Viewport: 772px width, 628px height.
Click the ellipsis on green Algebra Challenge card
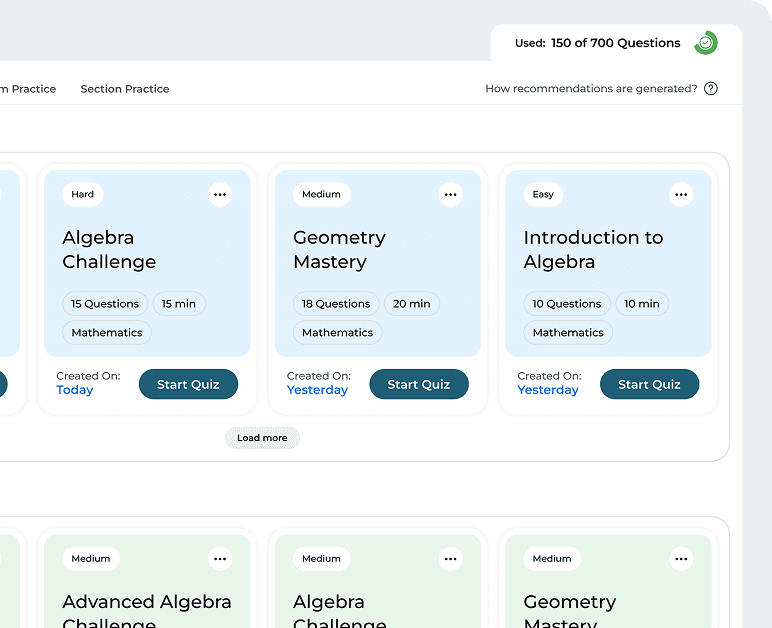[x=451, y=559]
